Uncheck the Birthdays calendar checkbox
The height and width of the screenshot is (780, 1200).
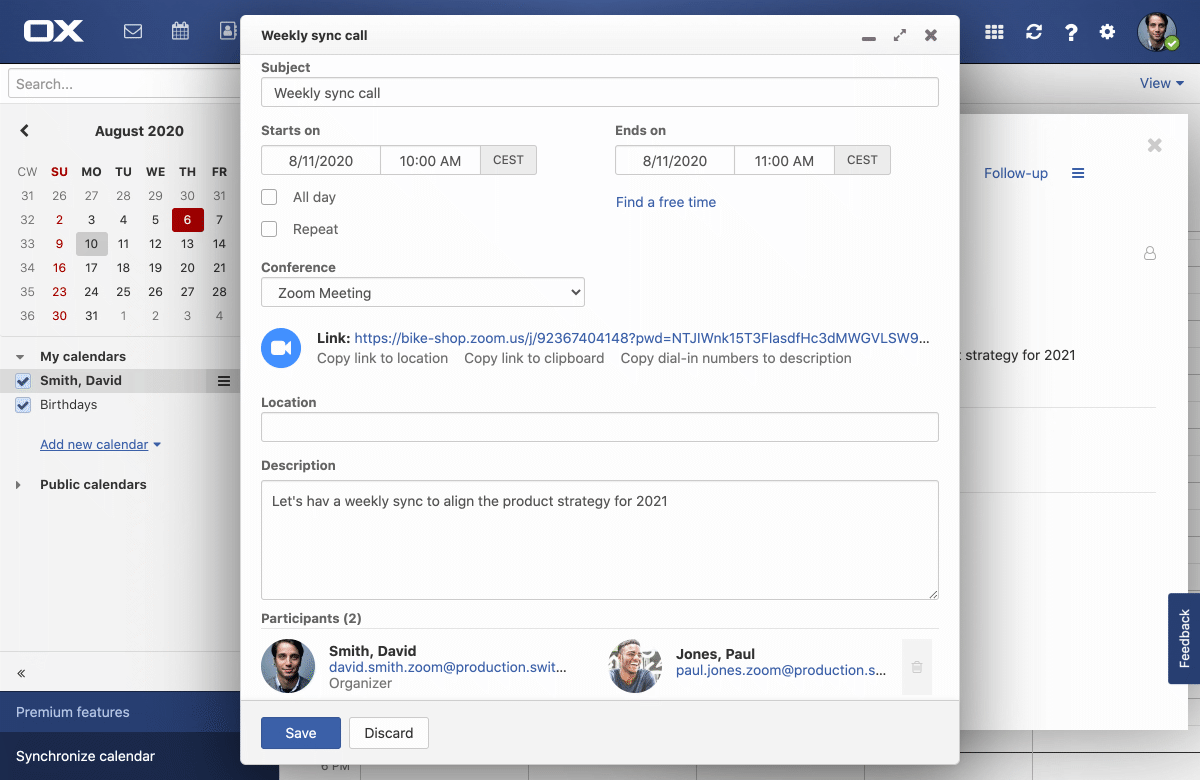[x=23, y=405]
